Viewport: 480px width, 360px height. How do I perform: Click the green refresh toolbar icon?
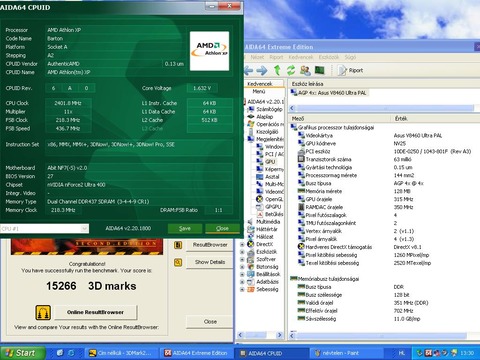coord(291,70)
